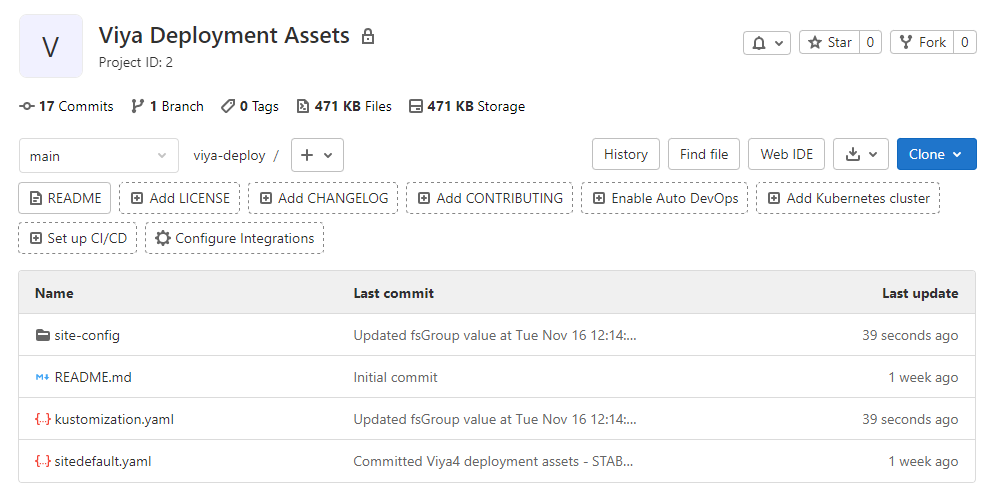Image resolution: width=991 pixels, height=491 pixels.
Task: Open the 17 Commits link
Action: (x=66, y=106)
